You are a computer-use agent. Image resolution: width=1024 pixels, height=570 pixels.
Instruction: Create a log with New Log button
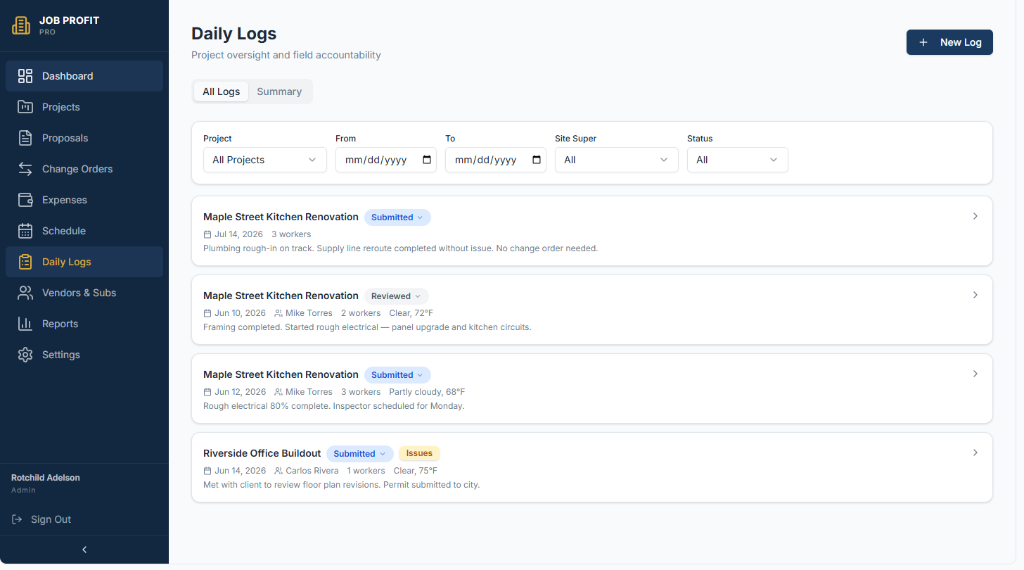[949, 42]
